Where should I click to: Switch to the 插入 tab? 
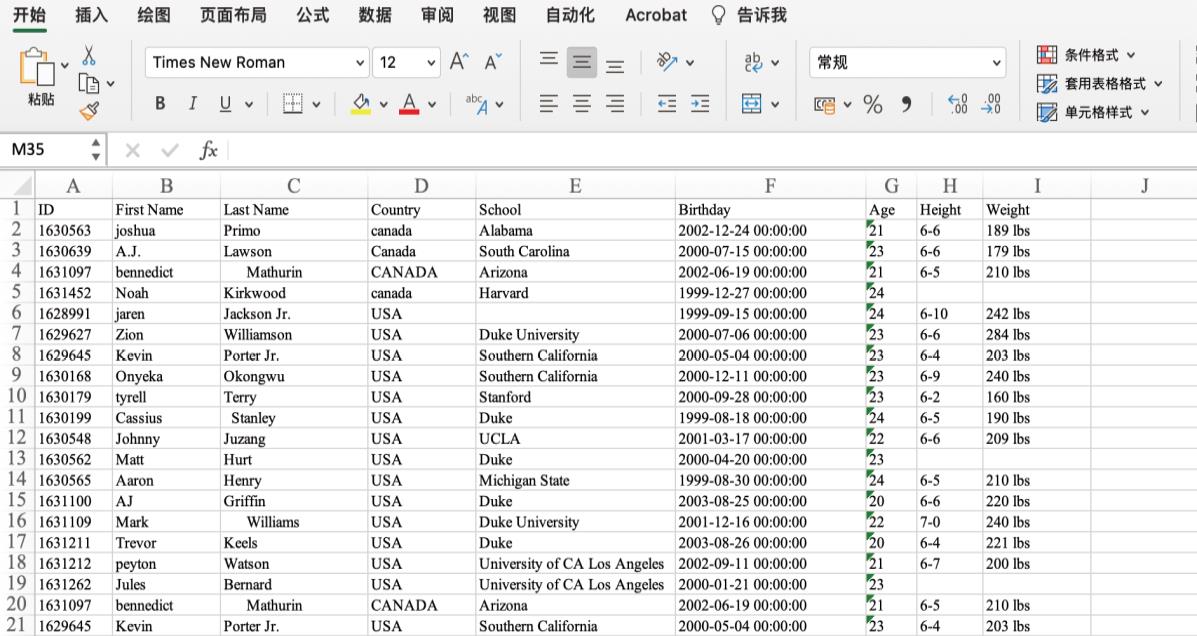tap(92, 15)
